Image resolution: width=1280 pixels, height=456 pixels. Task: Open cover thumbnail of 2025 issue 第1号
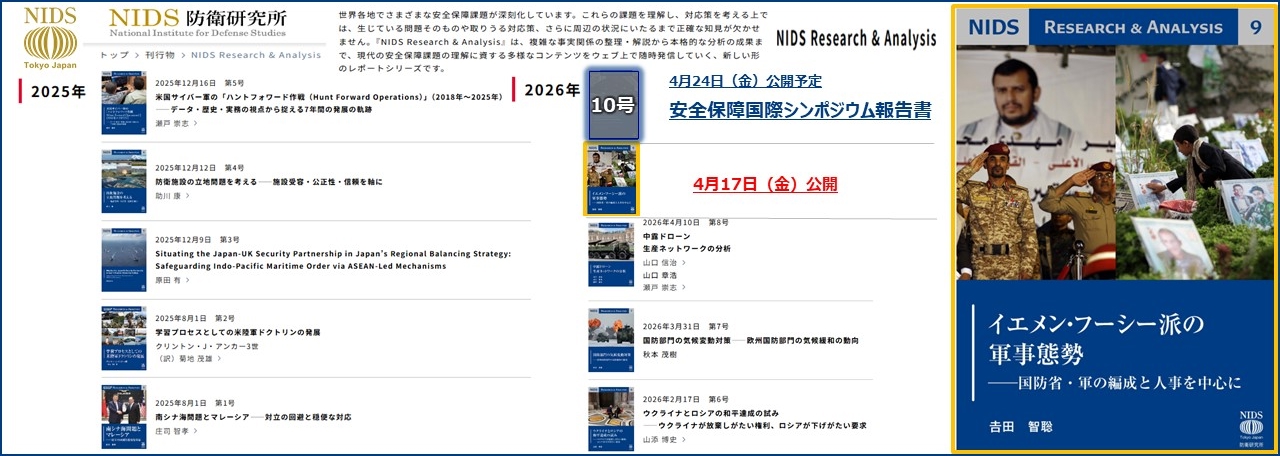pos(123,416)
